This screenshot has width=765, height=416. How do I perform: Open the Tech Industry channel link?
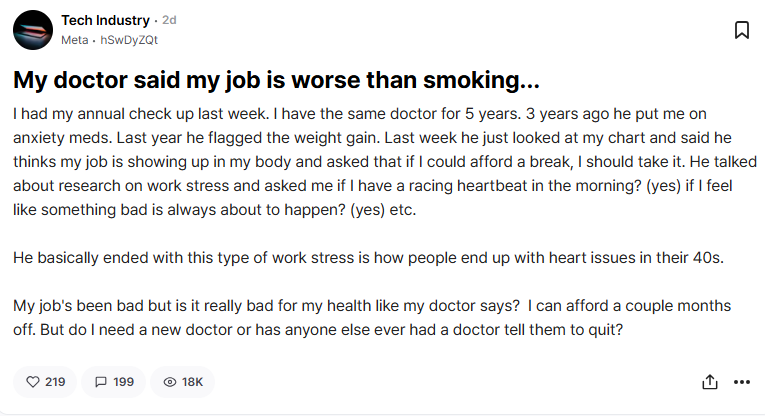[105, 20]
